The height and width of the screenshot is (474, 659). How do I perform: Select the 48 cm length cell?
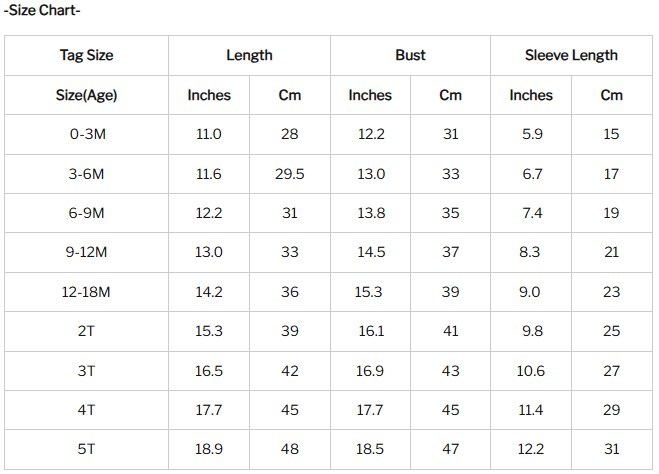(x=290, y=449)
